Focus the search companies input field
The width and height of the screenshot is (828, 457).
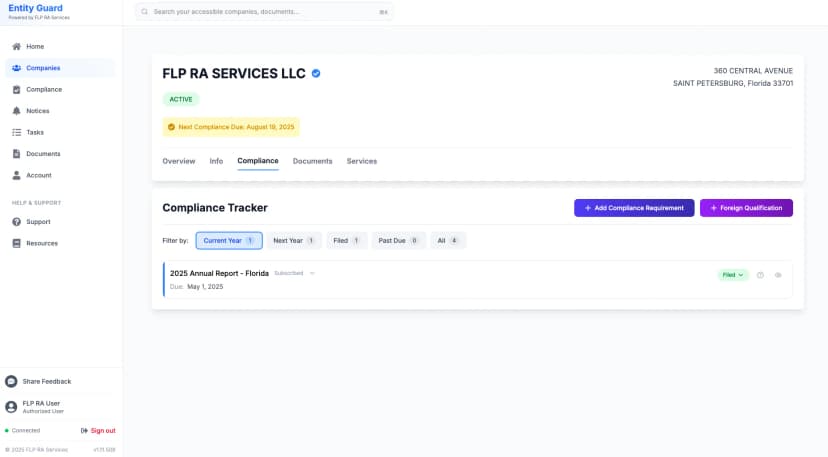(264, 12)
